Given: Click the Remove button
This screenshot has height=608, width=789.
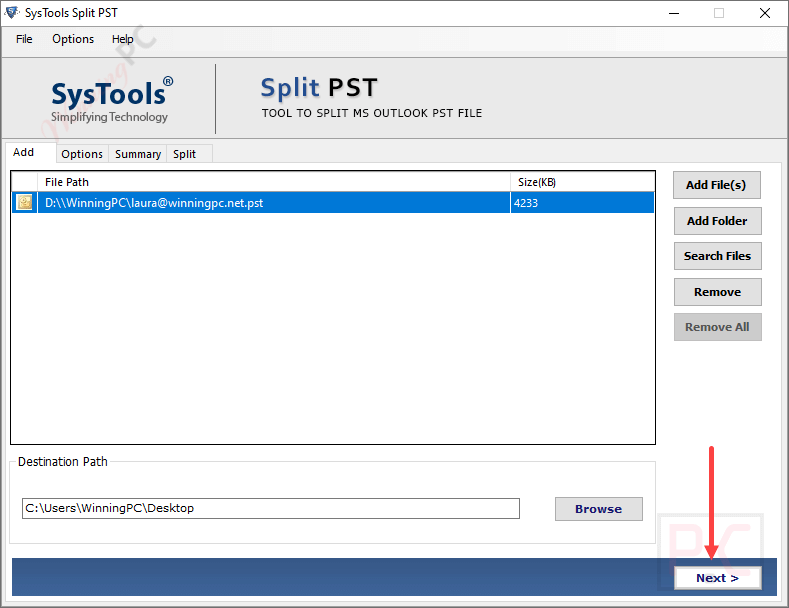Looking at the screenshot, I should tap(718, 292).
